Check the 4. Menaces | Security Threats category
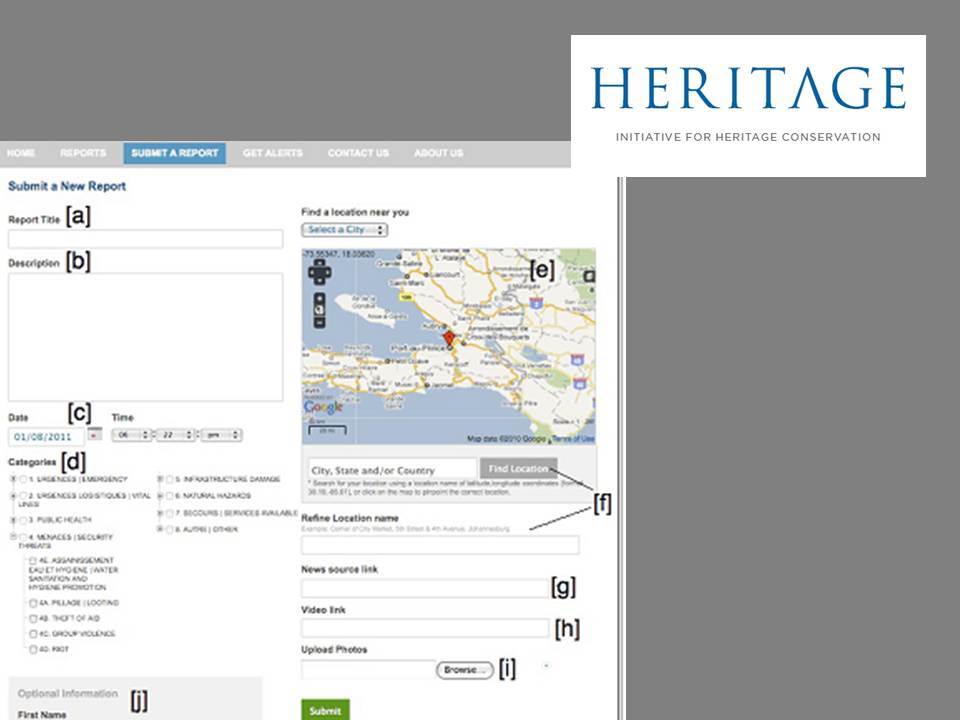Screen dimensions: 960x720 (x=23, y=538)
